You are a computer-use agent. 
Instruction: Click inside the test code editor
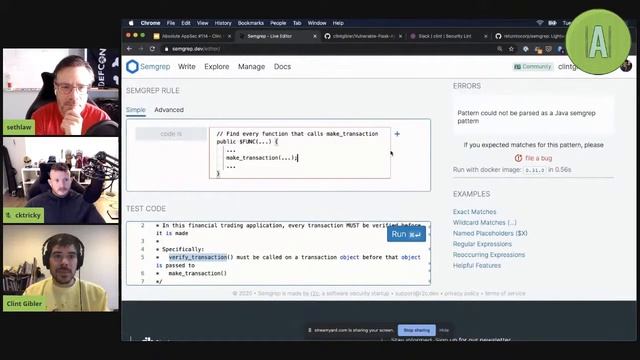point(278,253)
